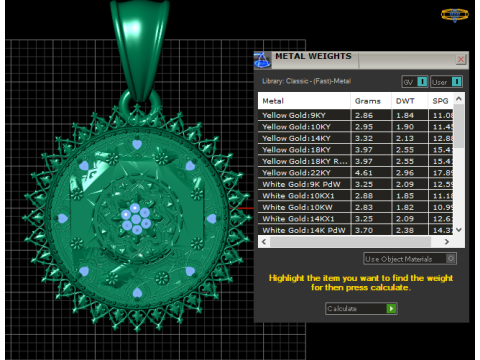Click the metal list down arrow
Screen dimensions: 480x360
[x=459, y=230]
